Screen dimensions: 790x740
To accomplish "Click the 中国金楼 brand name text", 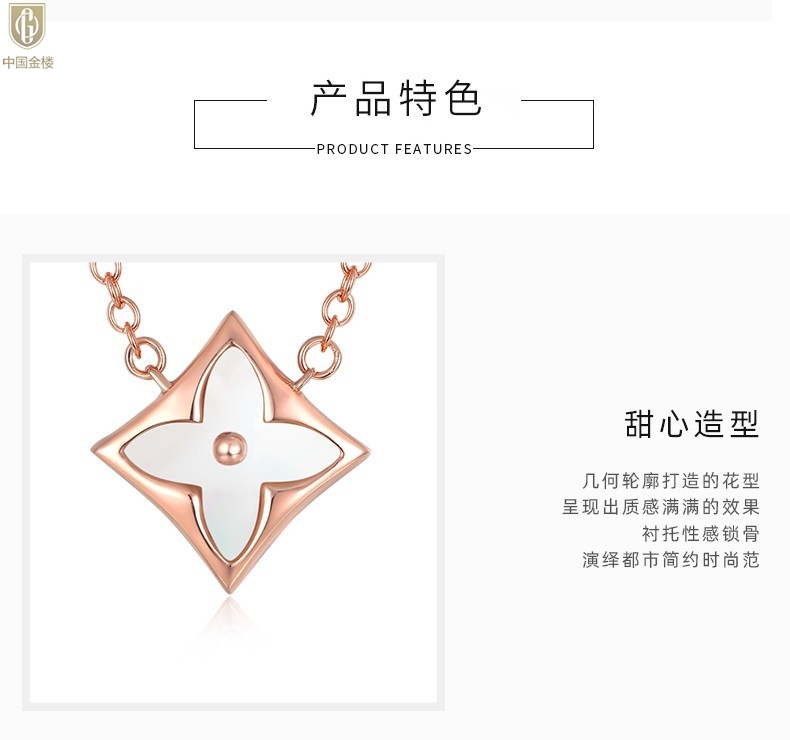I will pos(28,62).
